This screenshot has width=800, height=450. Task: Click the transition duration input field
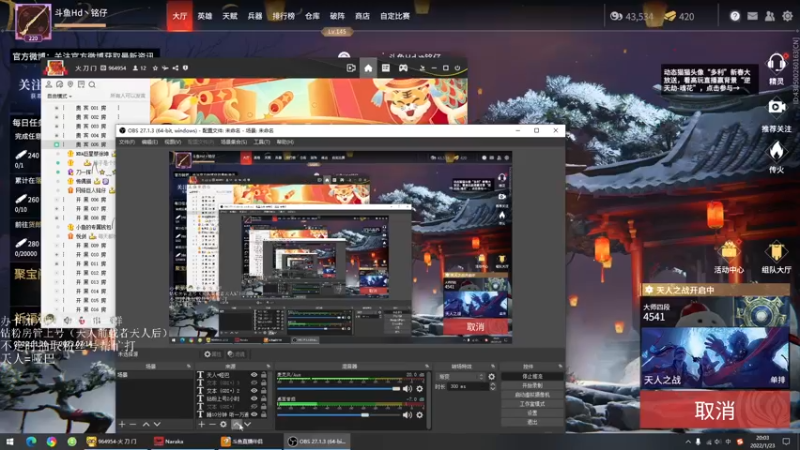tap(467, 387)
